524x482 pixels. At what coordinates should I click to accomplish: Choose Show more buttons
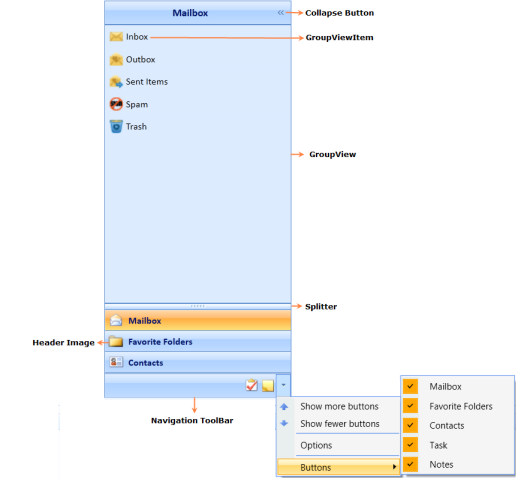338,406
